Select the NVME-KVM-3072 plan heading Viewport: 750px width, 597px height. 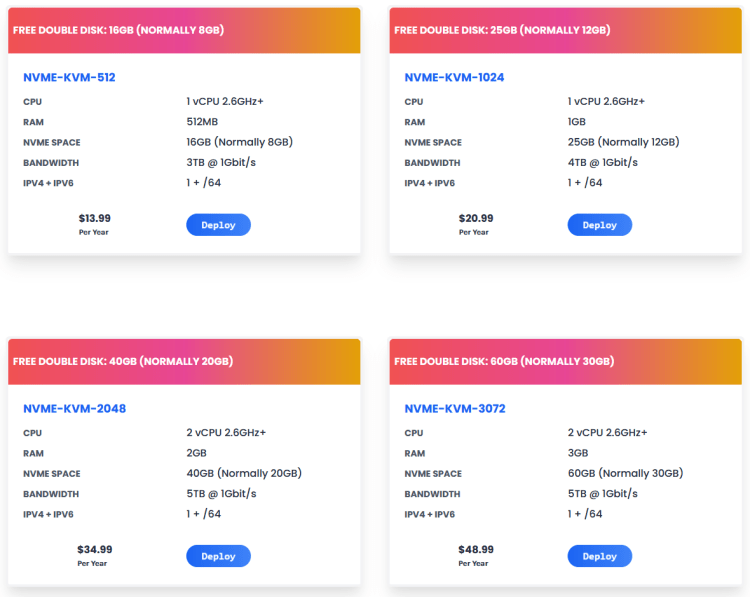click(455, 408)
